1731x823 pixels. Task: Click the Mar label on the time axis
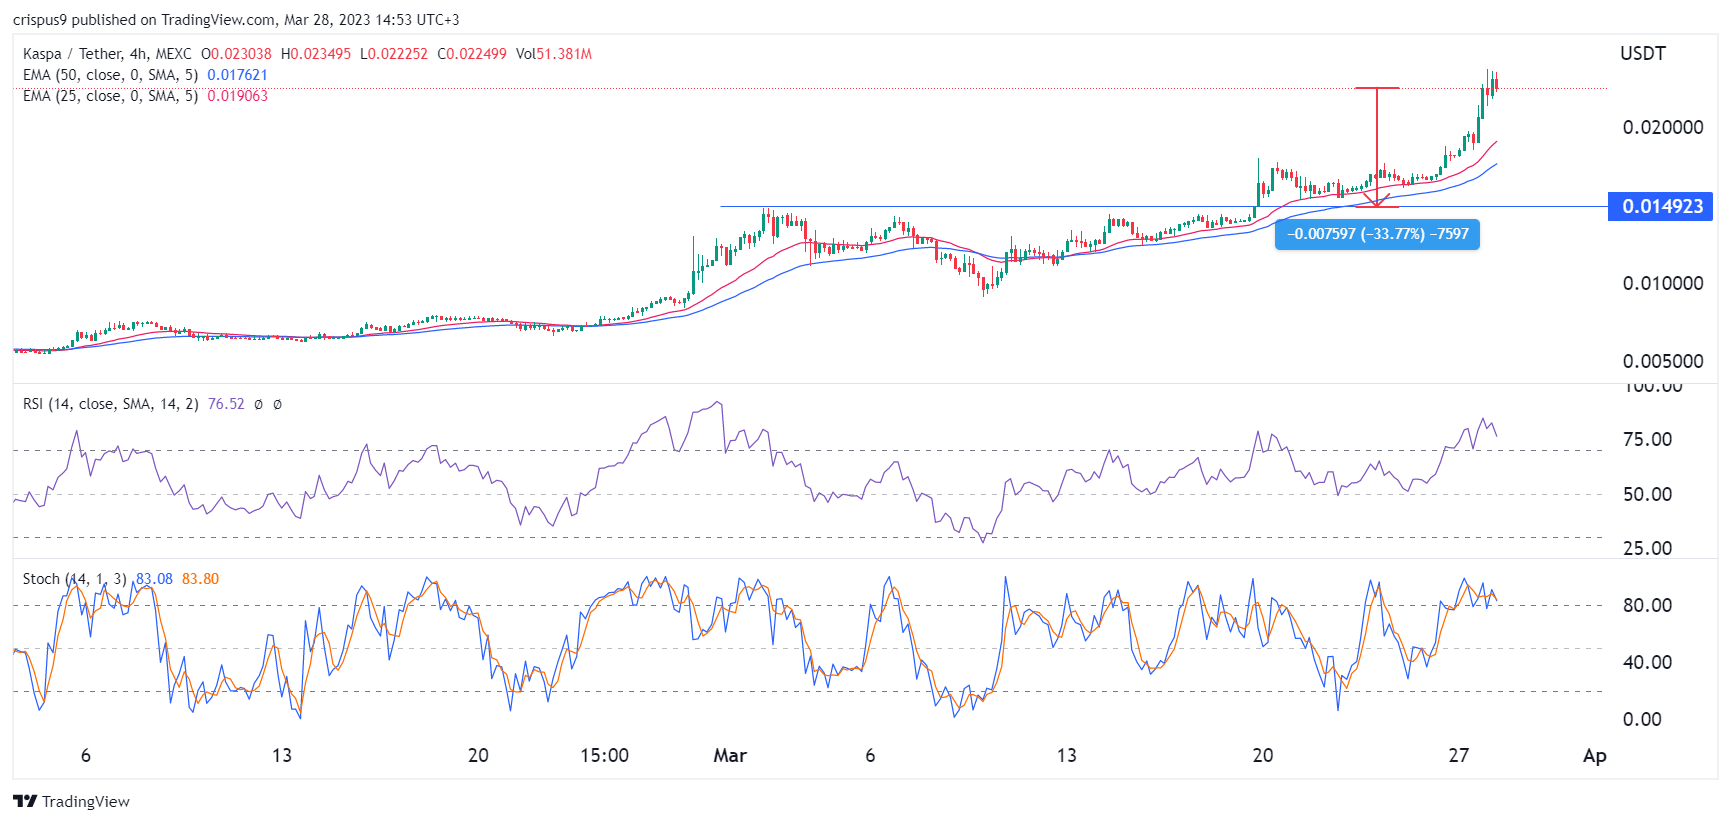point(730,755)
